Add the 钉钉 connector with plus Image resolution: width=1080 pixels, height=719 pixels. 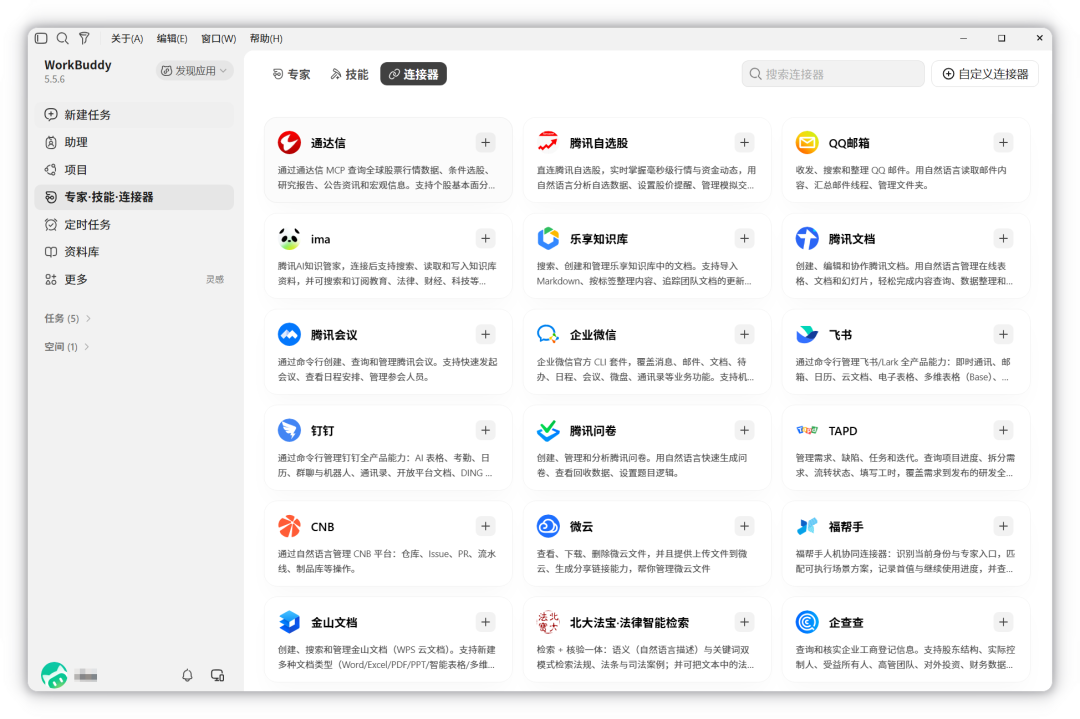(486, 430)
